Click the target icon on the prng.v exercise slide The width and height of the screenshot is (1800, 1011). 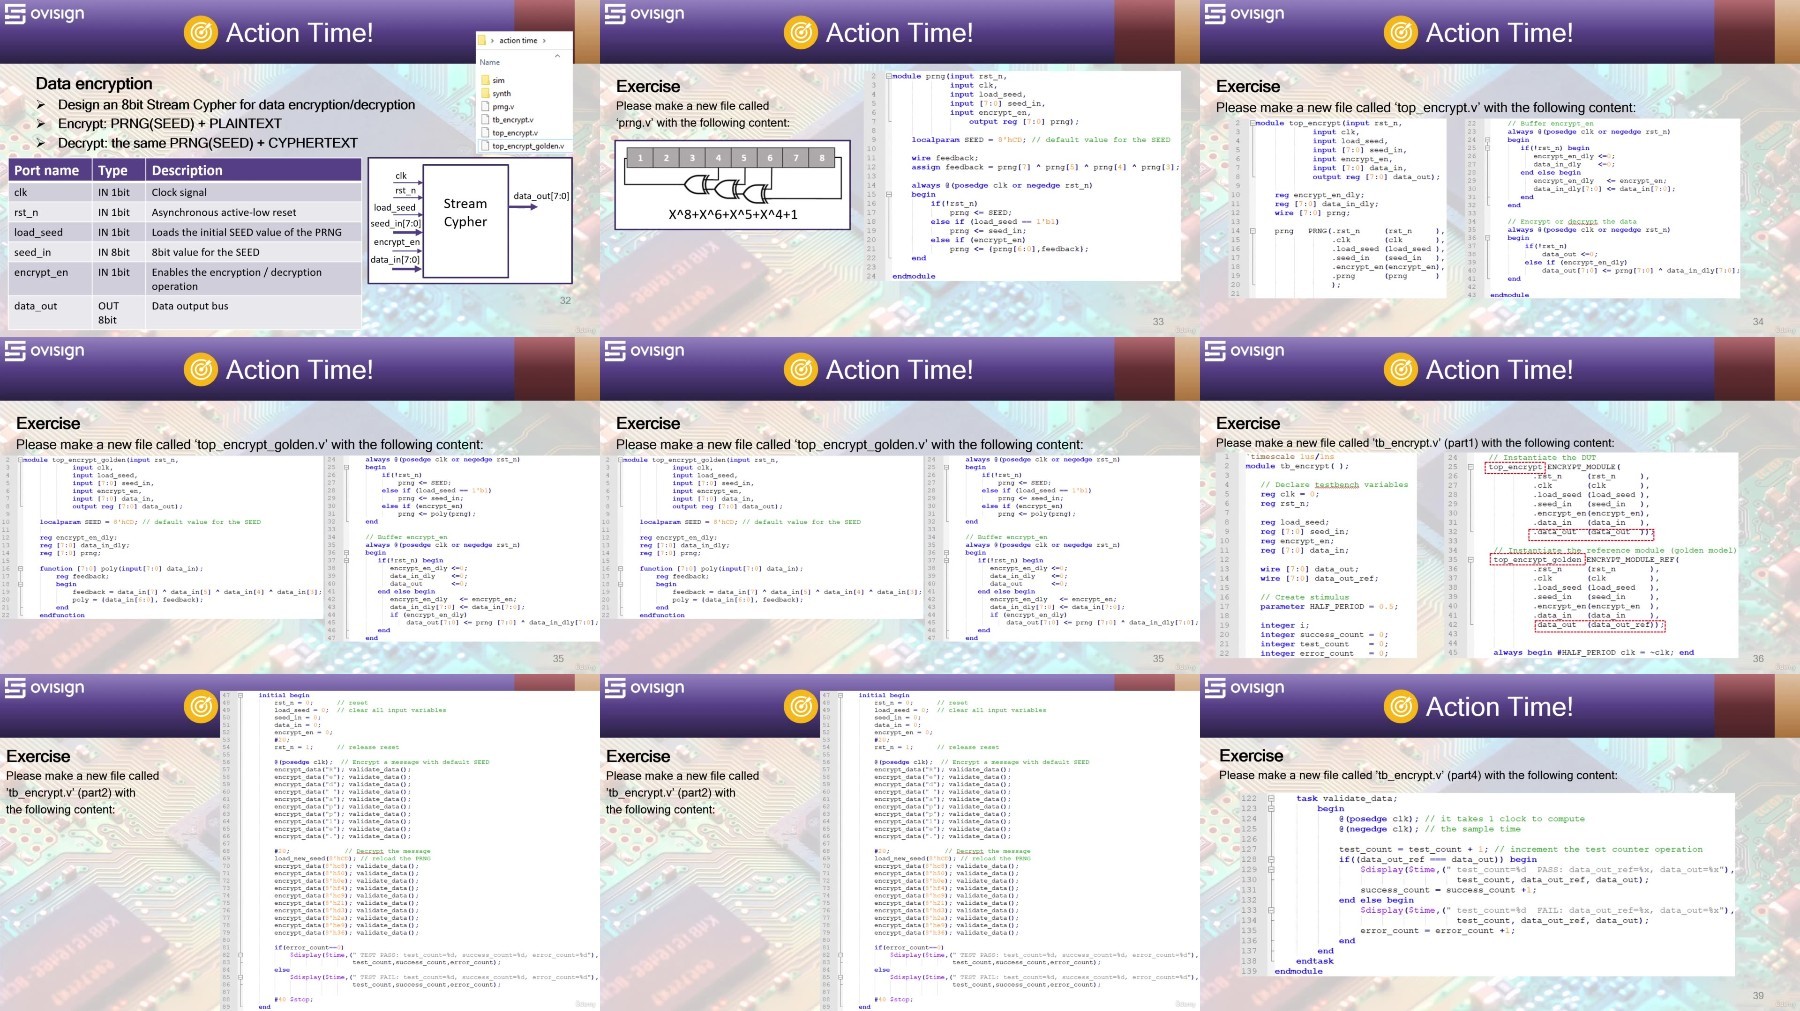tap(801, 33)
